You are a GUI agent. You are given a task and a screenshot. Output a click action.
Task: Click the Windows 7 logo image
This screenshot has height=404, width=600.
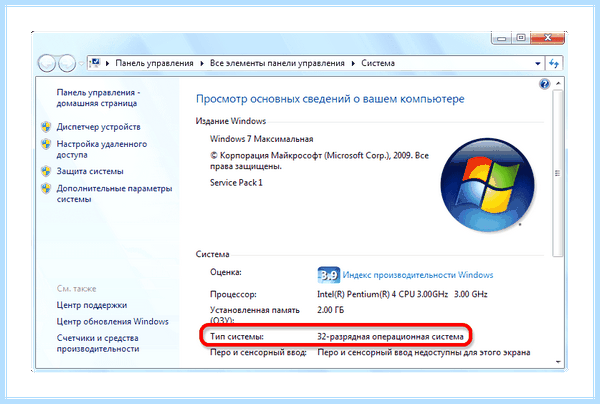[x=487, y=185]
